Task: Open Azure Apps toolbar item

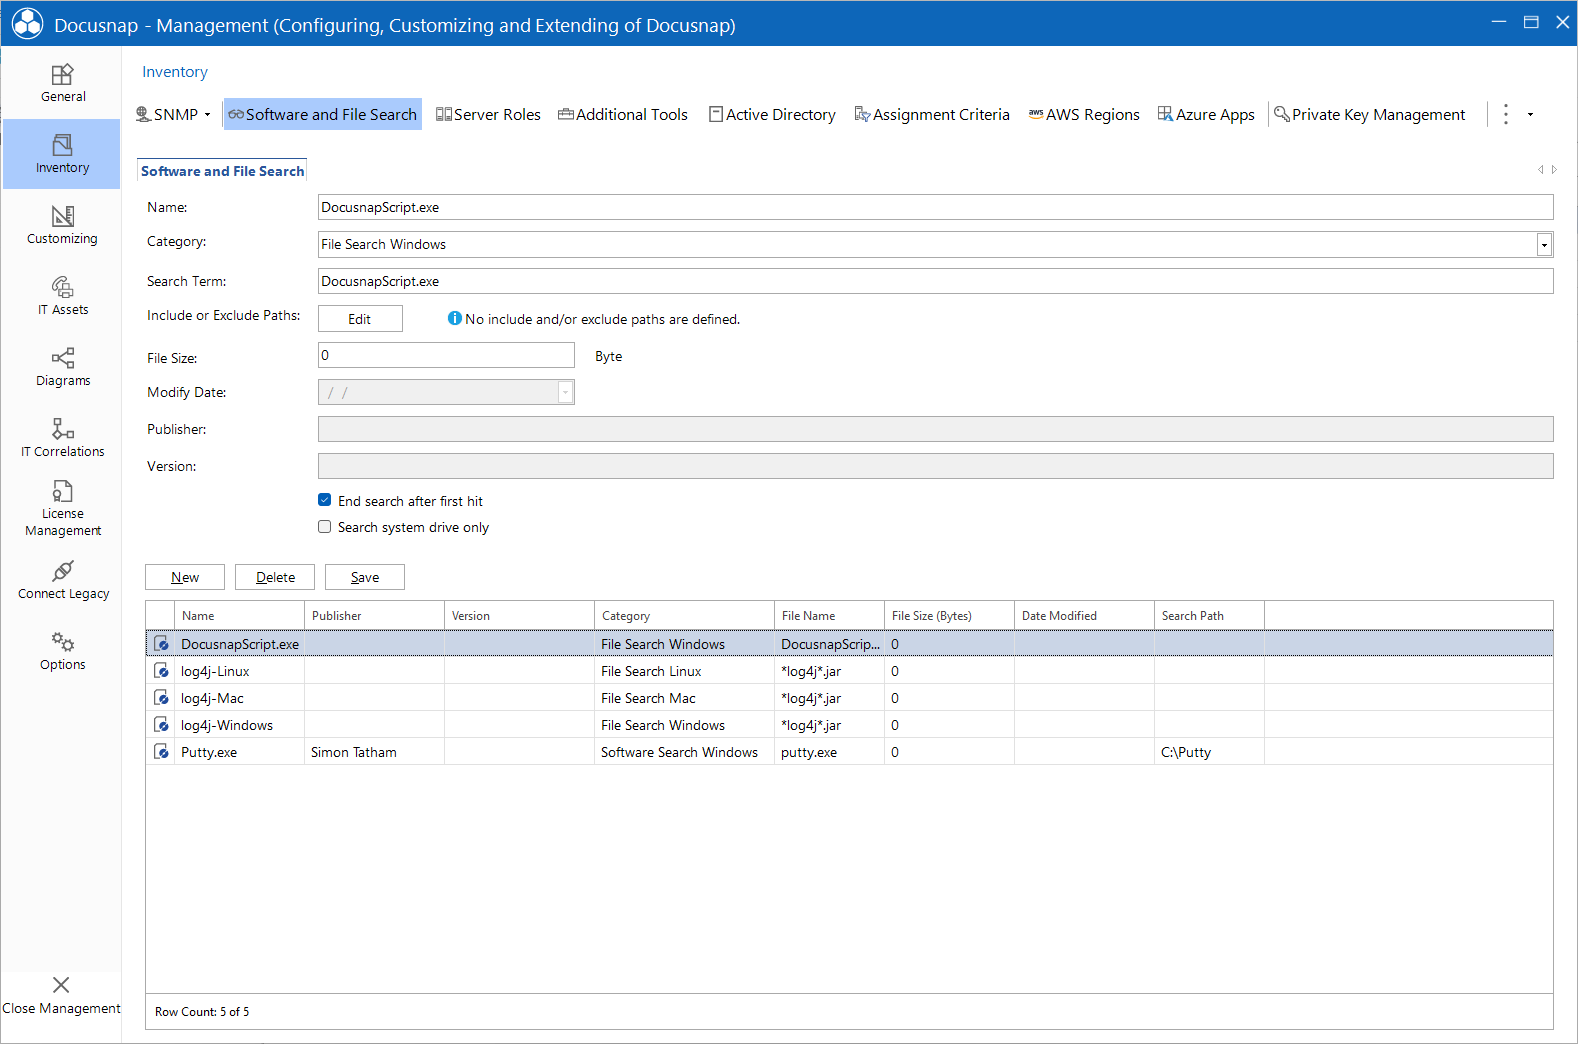Action: click(1206, 114)
